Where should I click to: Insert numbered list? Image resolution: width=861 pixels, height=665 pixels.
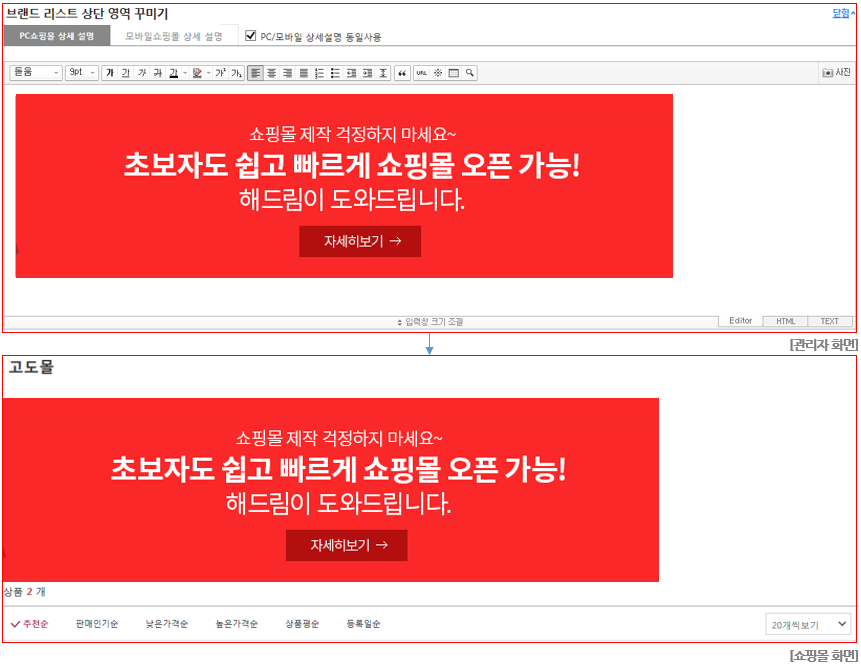[x=319, y=72]
